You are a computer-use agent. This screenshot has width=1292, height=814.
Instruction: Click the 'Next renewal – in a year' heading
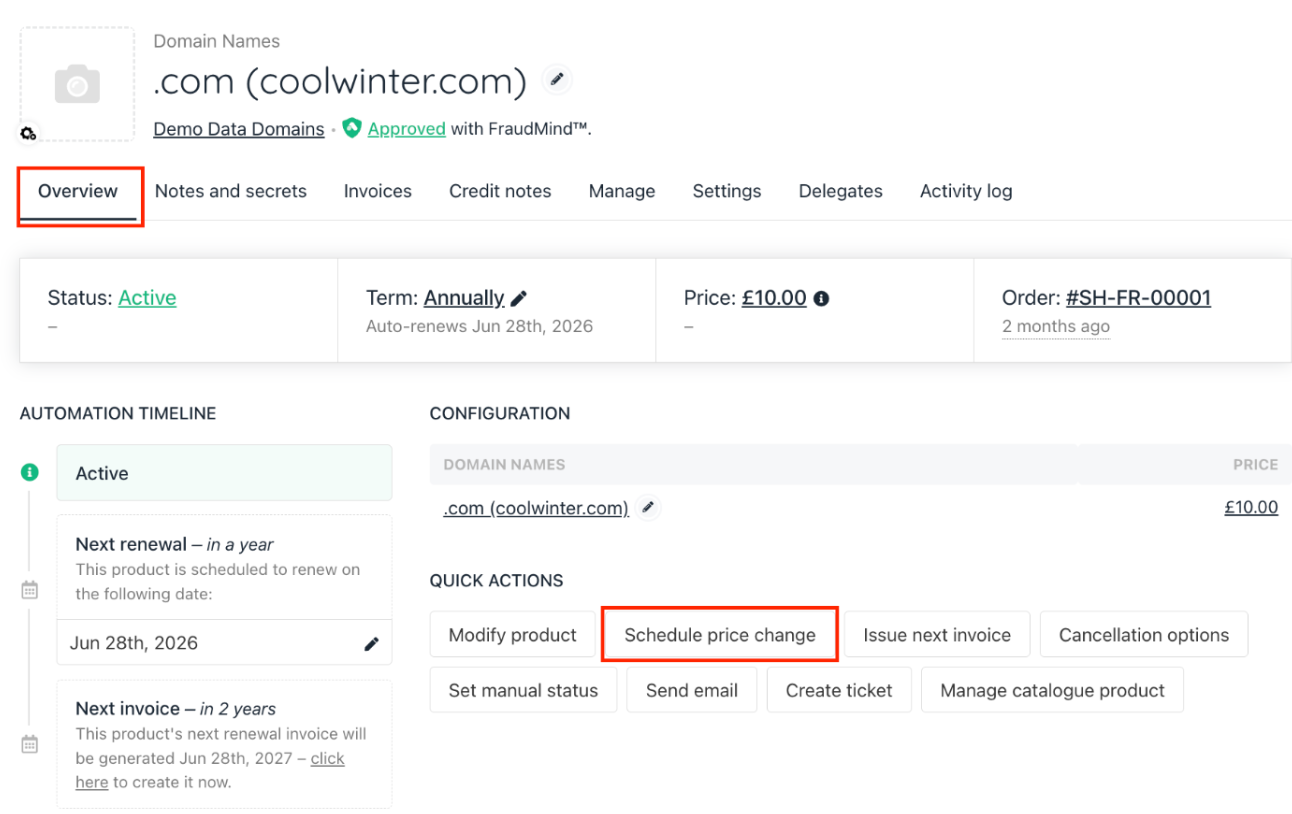click(x=174, y=545)
